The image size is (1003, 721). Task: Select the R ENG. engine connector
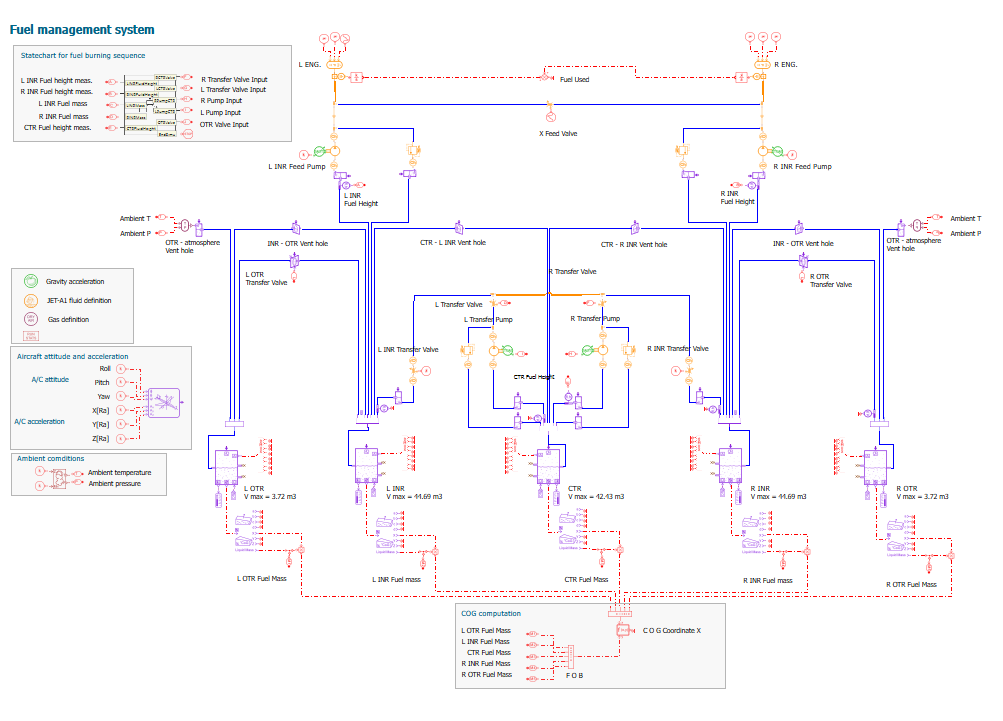pyautogui.click(x=762, y=65)
